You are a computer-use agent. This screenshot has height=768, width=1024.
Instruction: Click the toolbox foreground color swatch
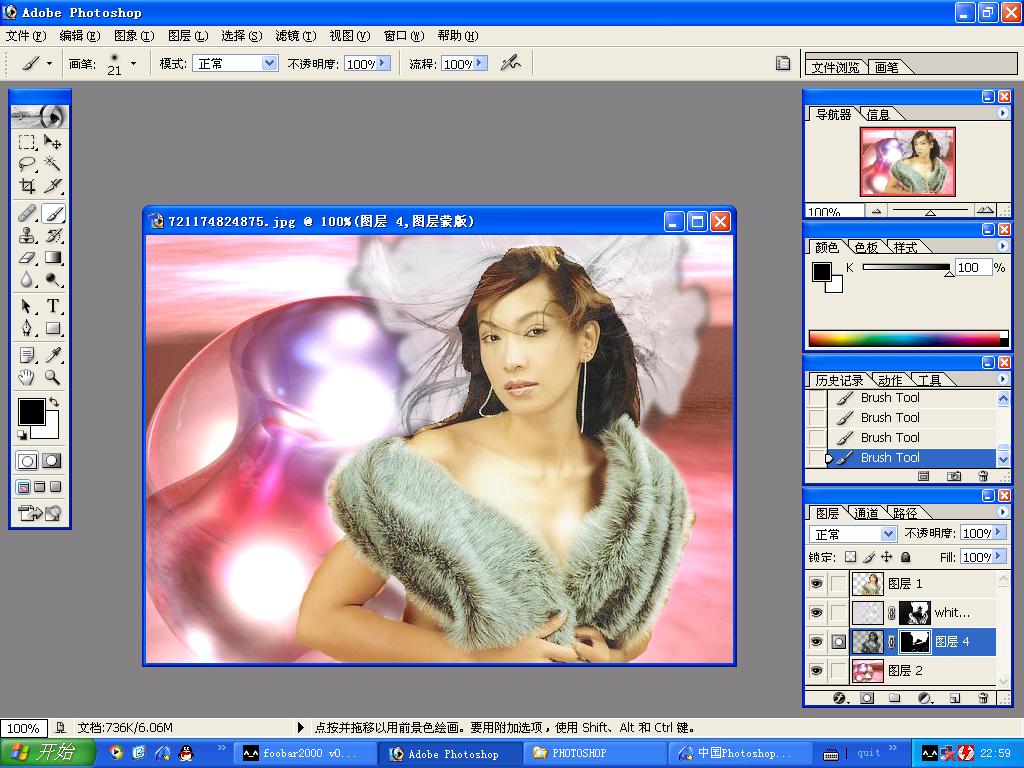(x=31, y=411)
